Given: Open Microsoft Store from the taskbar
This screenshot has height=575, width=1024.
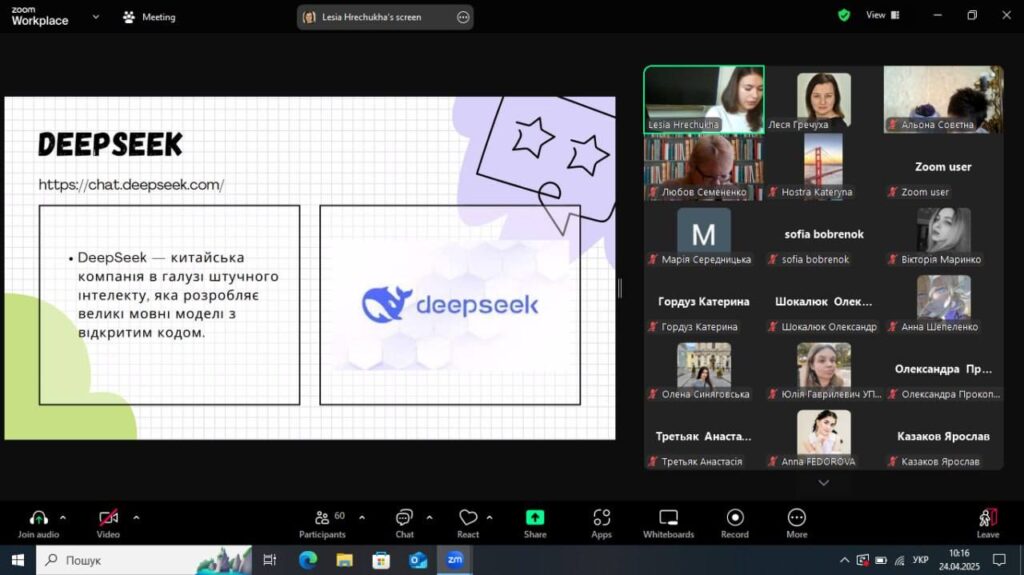Looking at the screenshot, I should pos(381,560).
